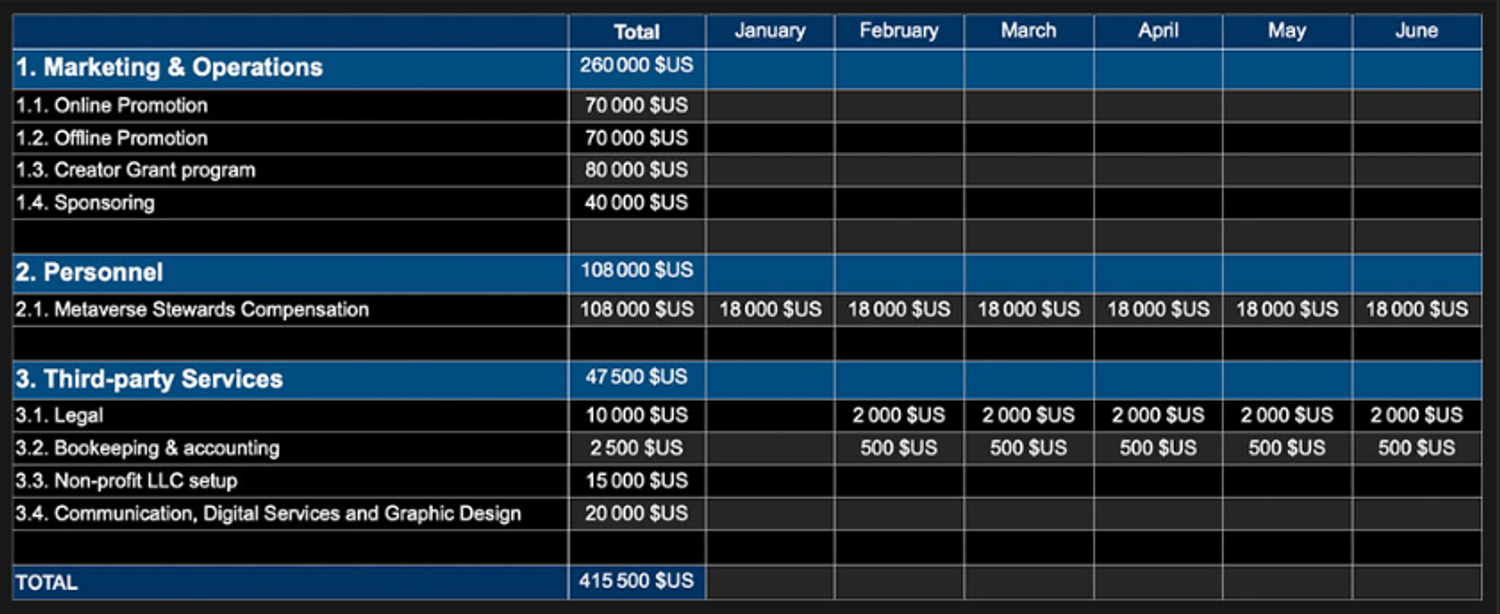Click the Creator Grant program cell
1500x614 pixels.
[x=155, y=170]
